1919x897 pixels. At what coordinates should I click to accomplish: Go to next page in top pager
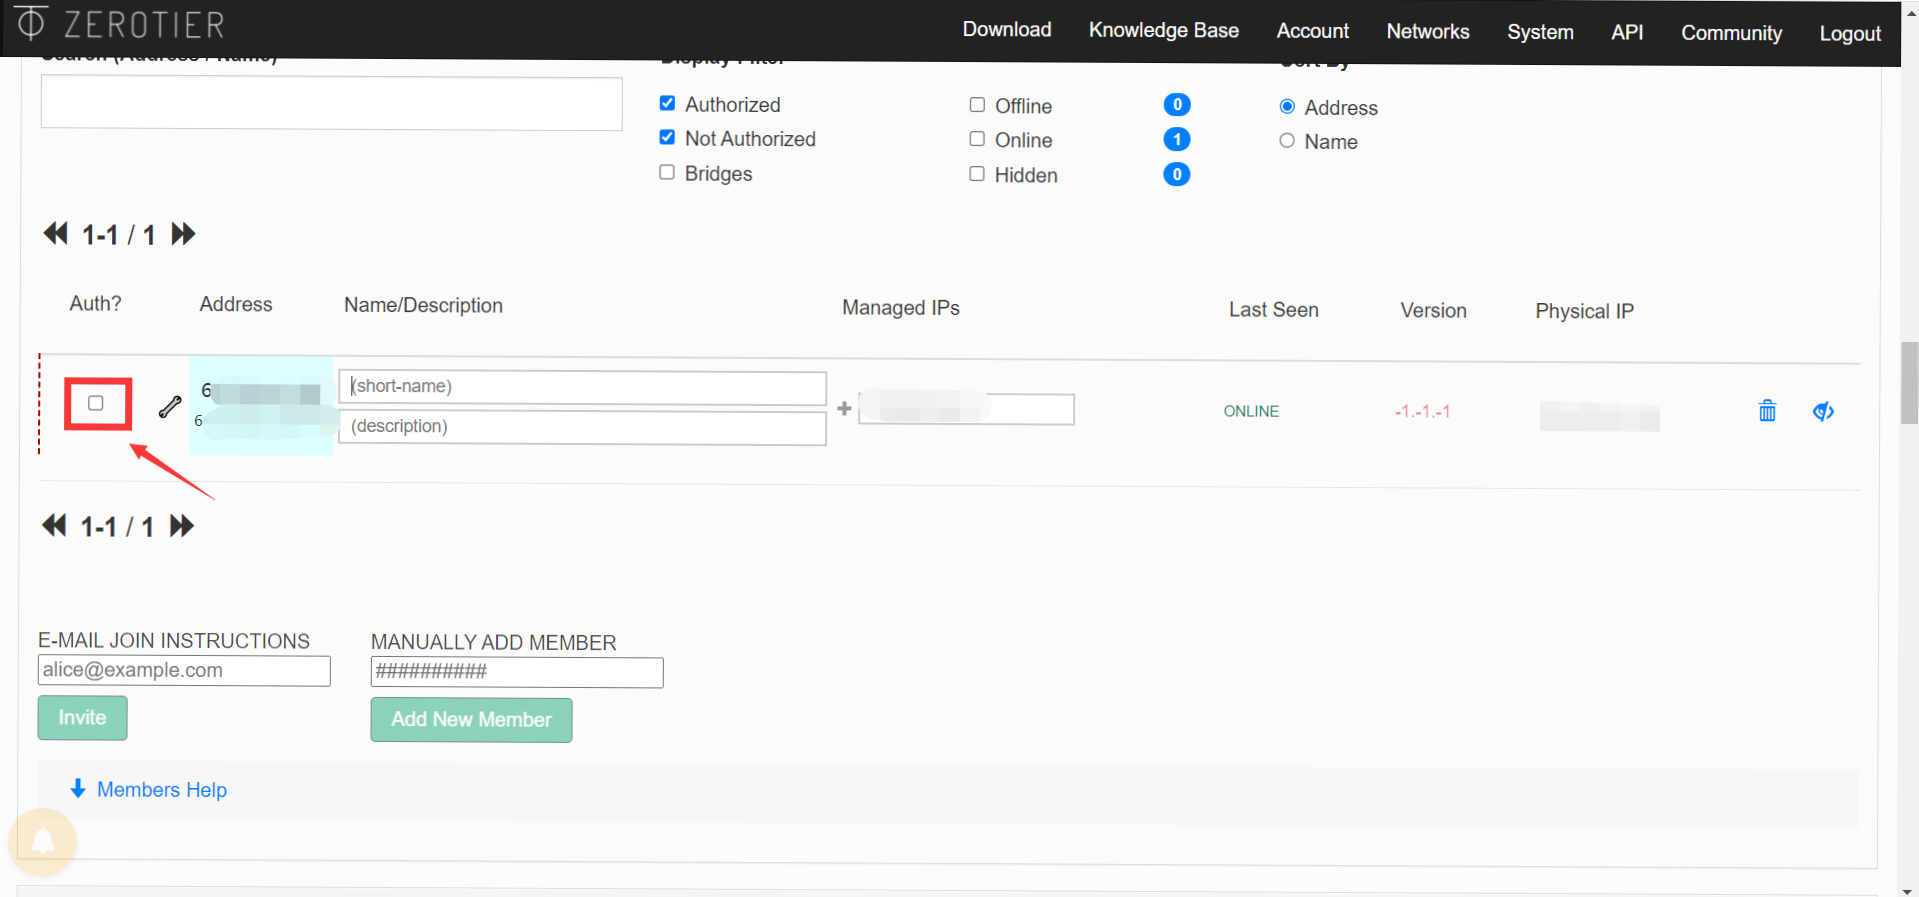[x=183, y=234]
